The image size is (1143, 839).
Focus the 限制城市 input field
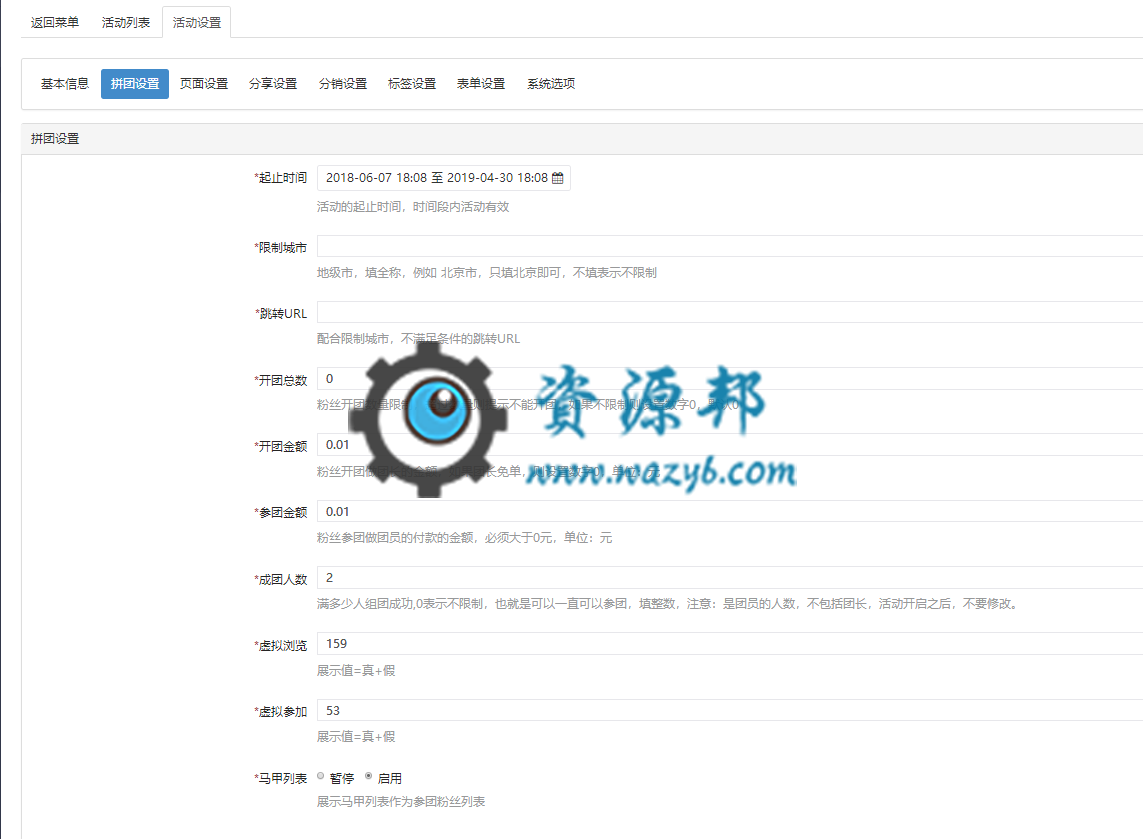(x=730, y=246)
